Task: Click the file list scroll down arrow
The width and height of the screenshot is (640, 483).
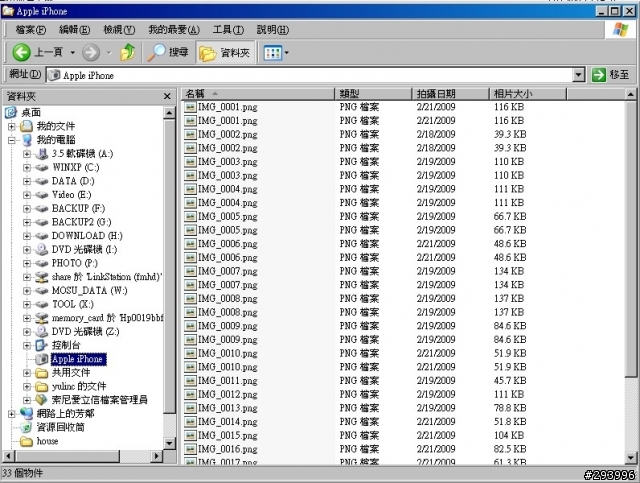Action: click(631, 458)
